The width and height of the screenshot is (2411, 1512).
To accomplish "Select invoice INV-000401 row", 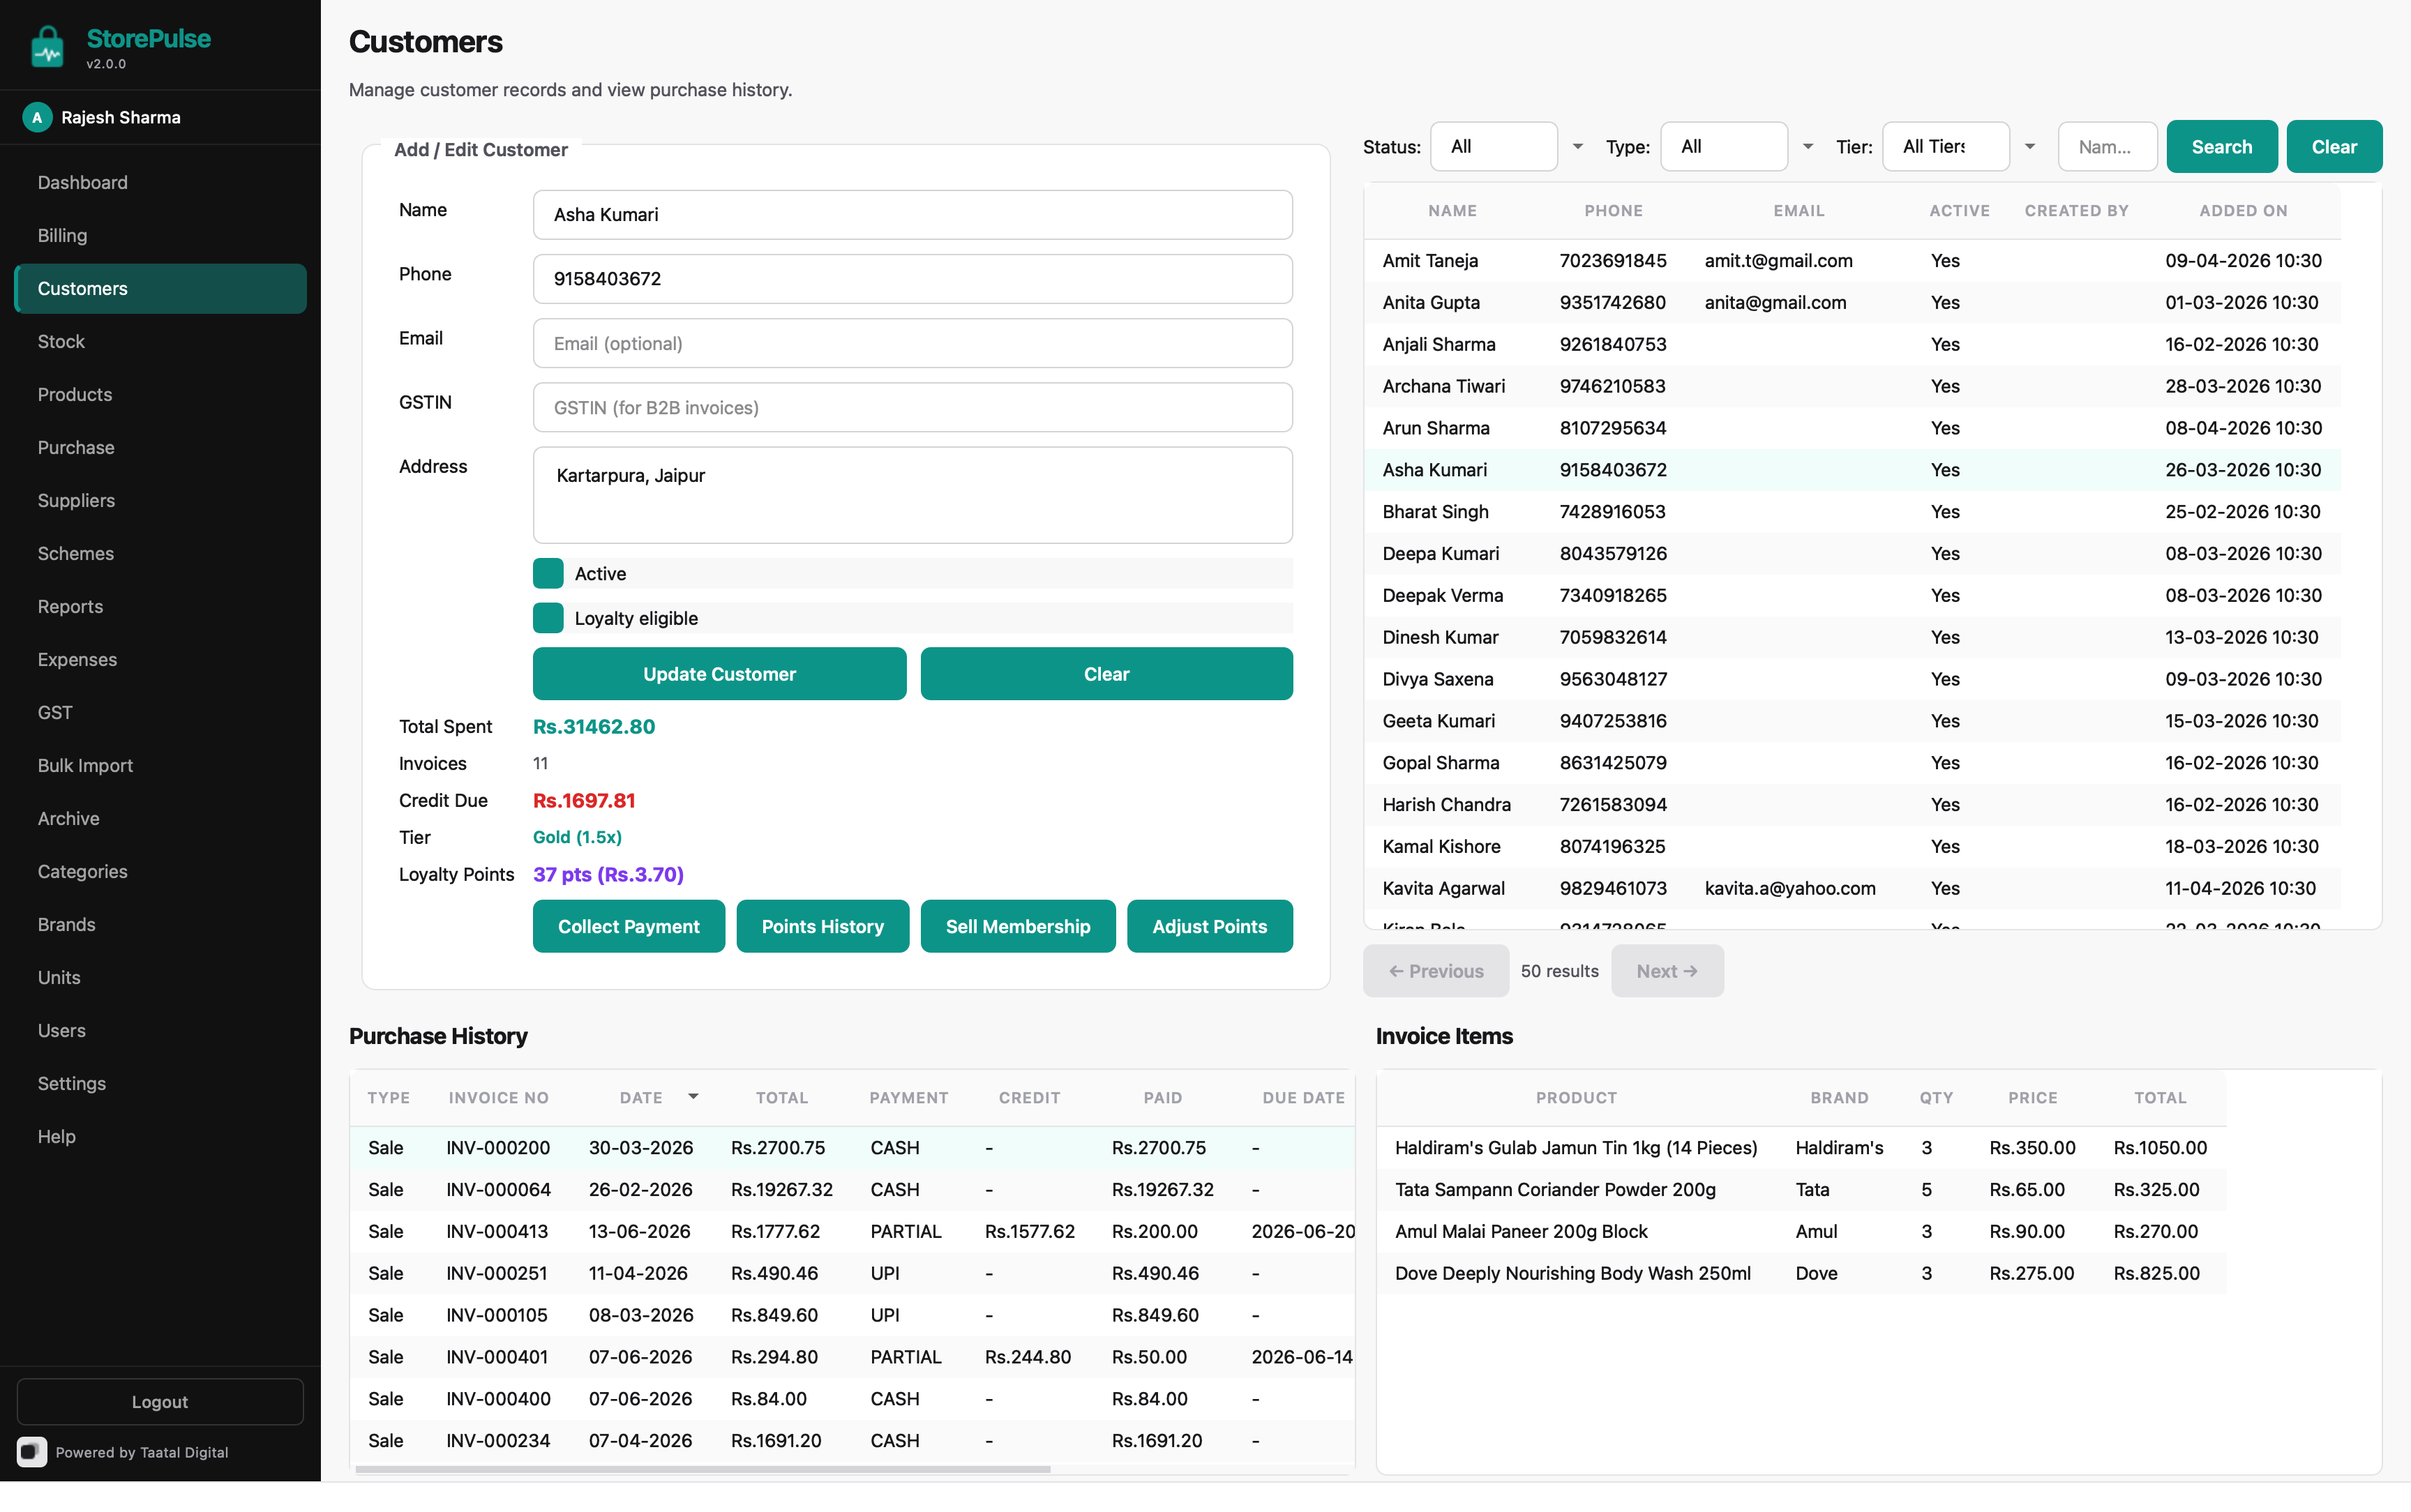I will [852, 1357].
